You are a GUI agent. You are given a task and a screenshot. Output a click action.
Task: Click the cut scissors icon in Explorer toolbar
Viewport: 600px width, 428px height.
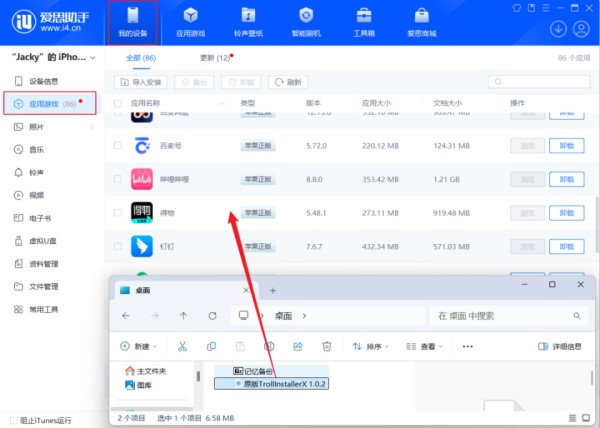tap(182, 346)
